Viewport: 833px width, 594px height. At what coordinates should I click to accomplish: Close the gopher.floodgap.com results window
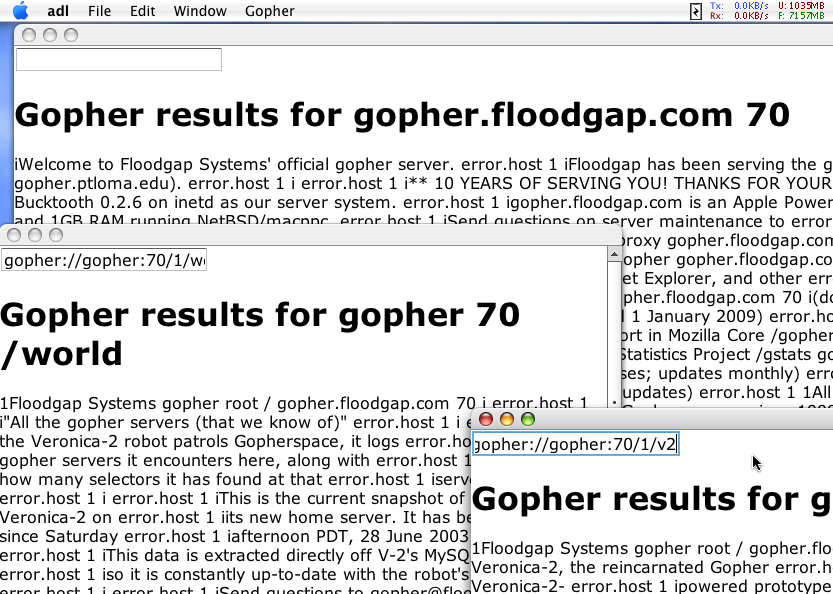click(28, 35)
